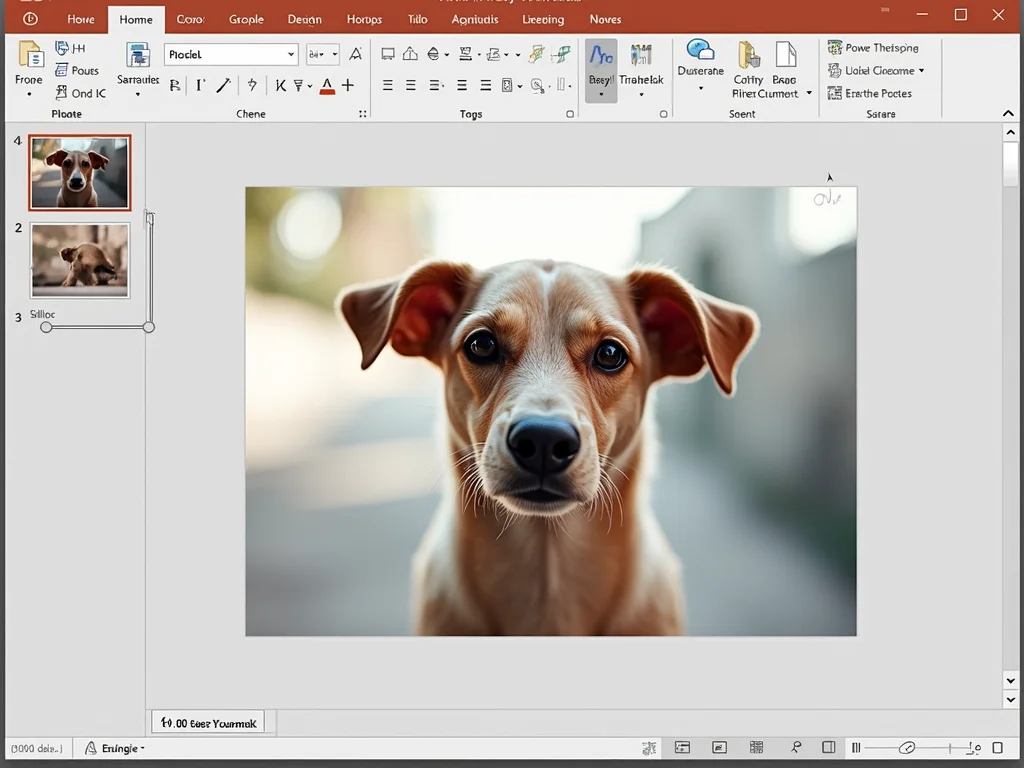Collapse the ribbon with the chevron arrow
Screen dimensions: 1024x768
click(x=1008, y=114)
